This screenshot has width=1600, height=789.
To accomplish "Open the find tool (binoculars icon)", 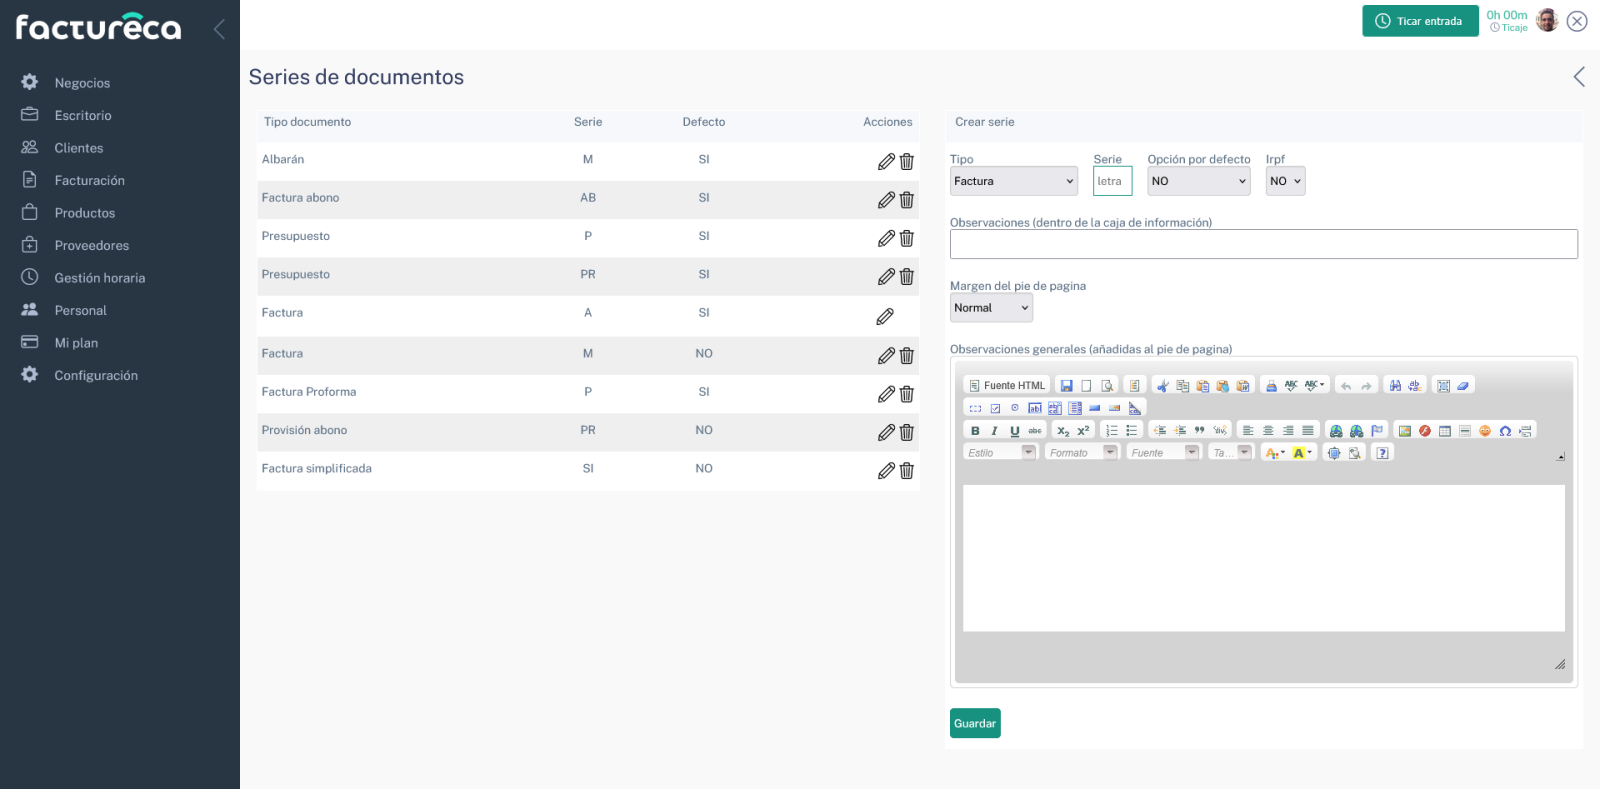I will click(1395, 386).
